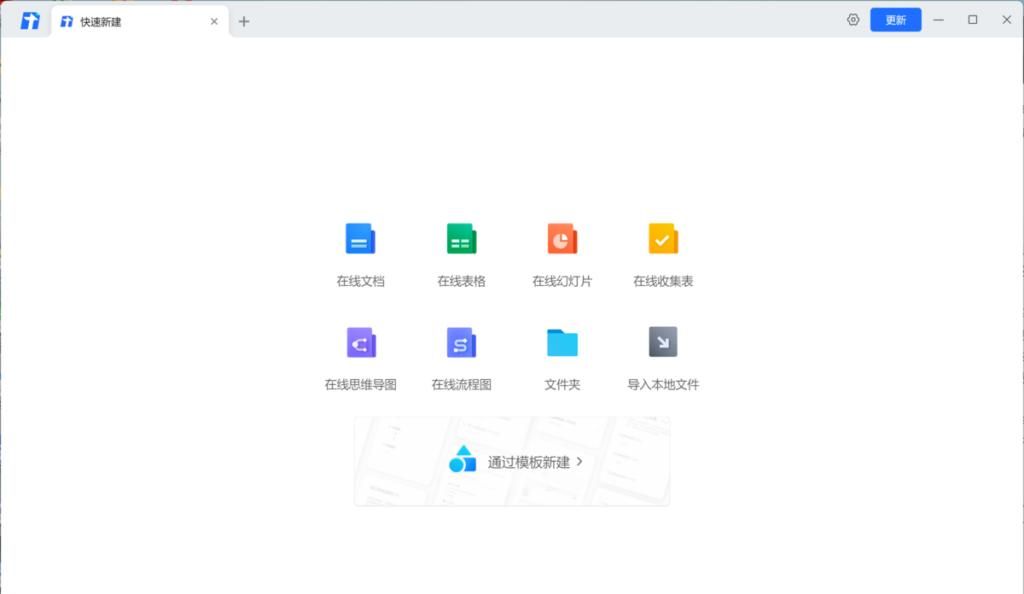
Task: Maximize the application window
Action: pos(972,19)
